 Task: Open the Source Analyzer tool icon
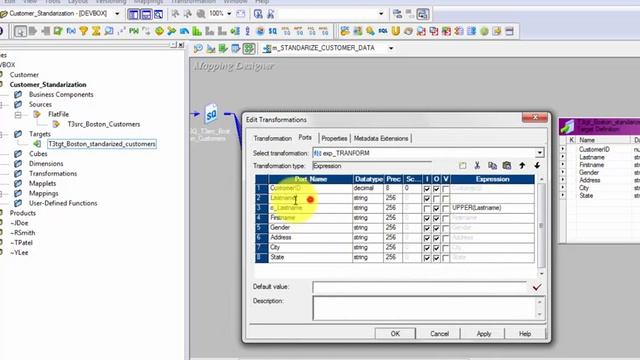[198, 49]
